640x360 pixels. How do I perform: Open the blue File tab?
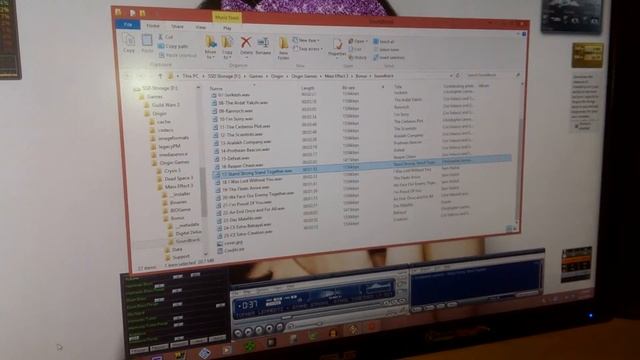(x=128, y=24)
